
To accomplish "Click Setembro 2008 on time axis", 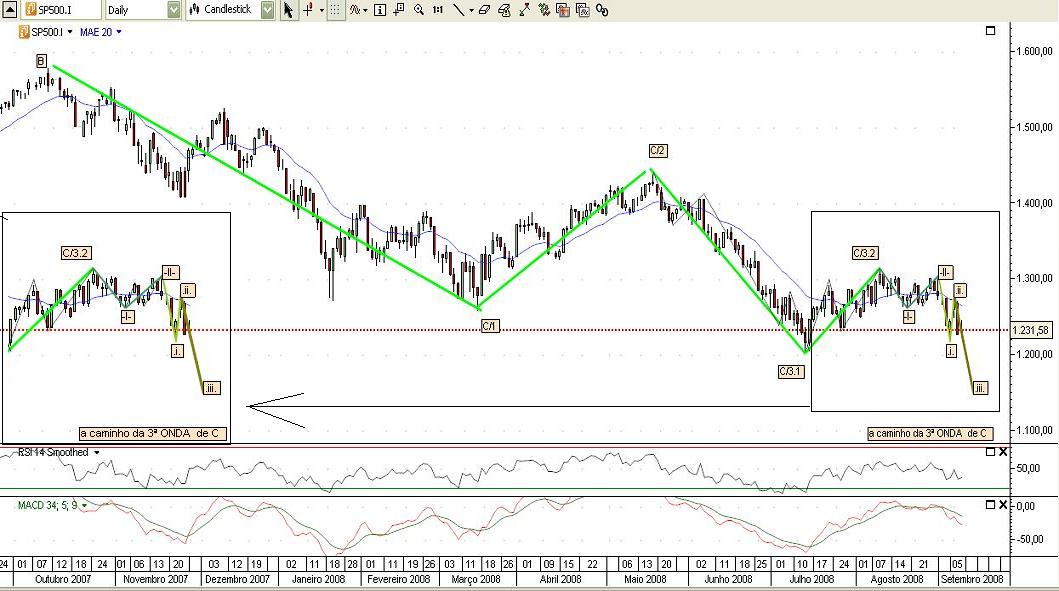I will [x=972, y=579].
